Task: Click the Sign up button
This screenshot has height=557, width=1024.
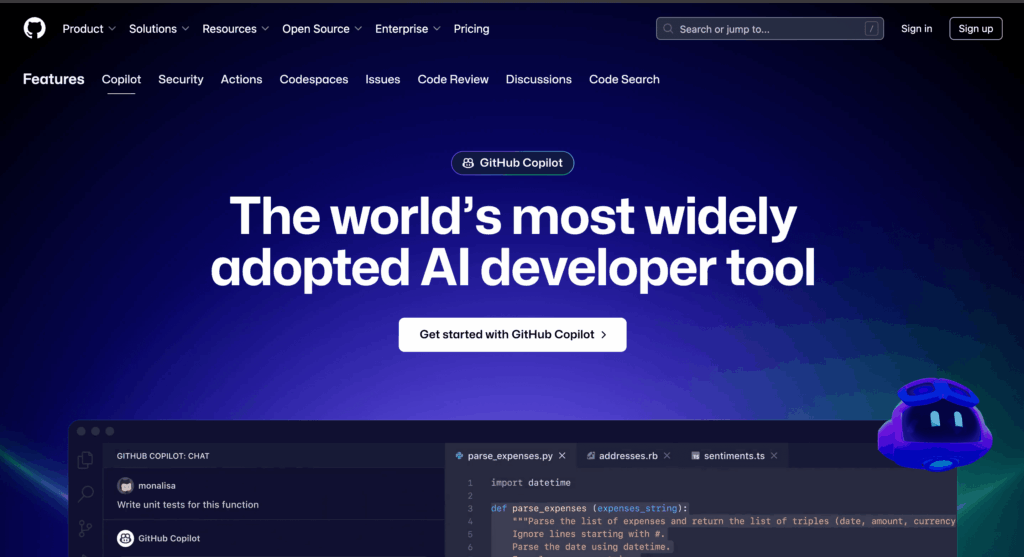Action: (x=975, y=29)
